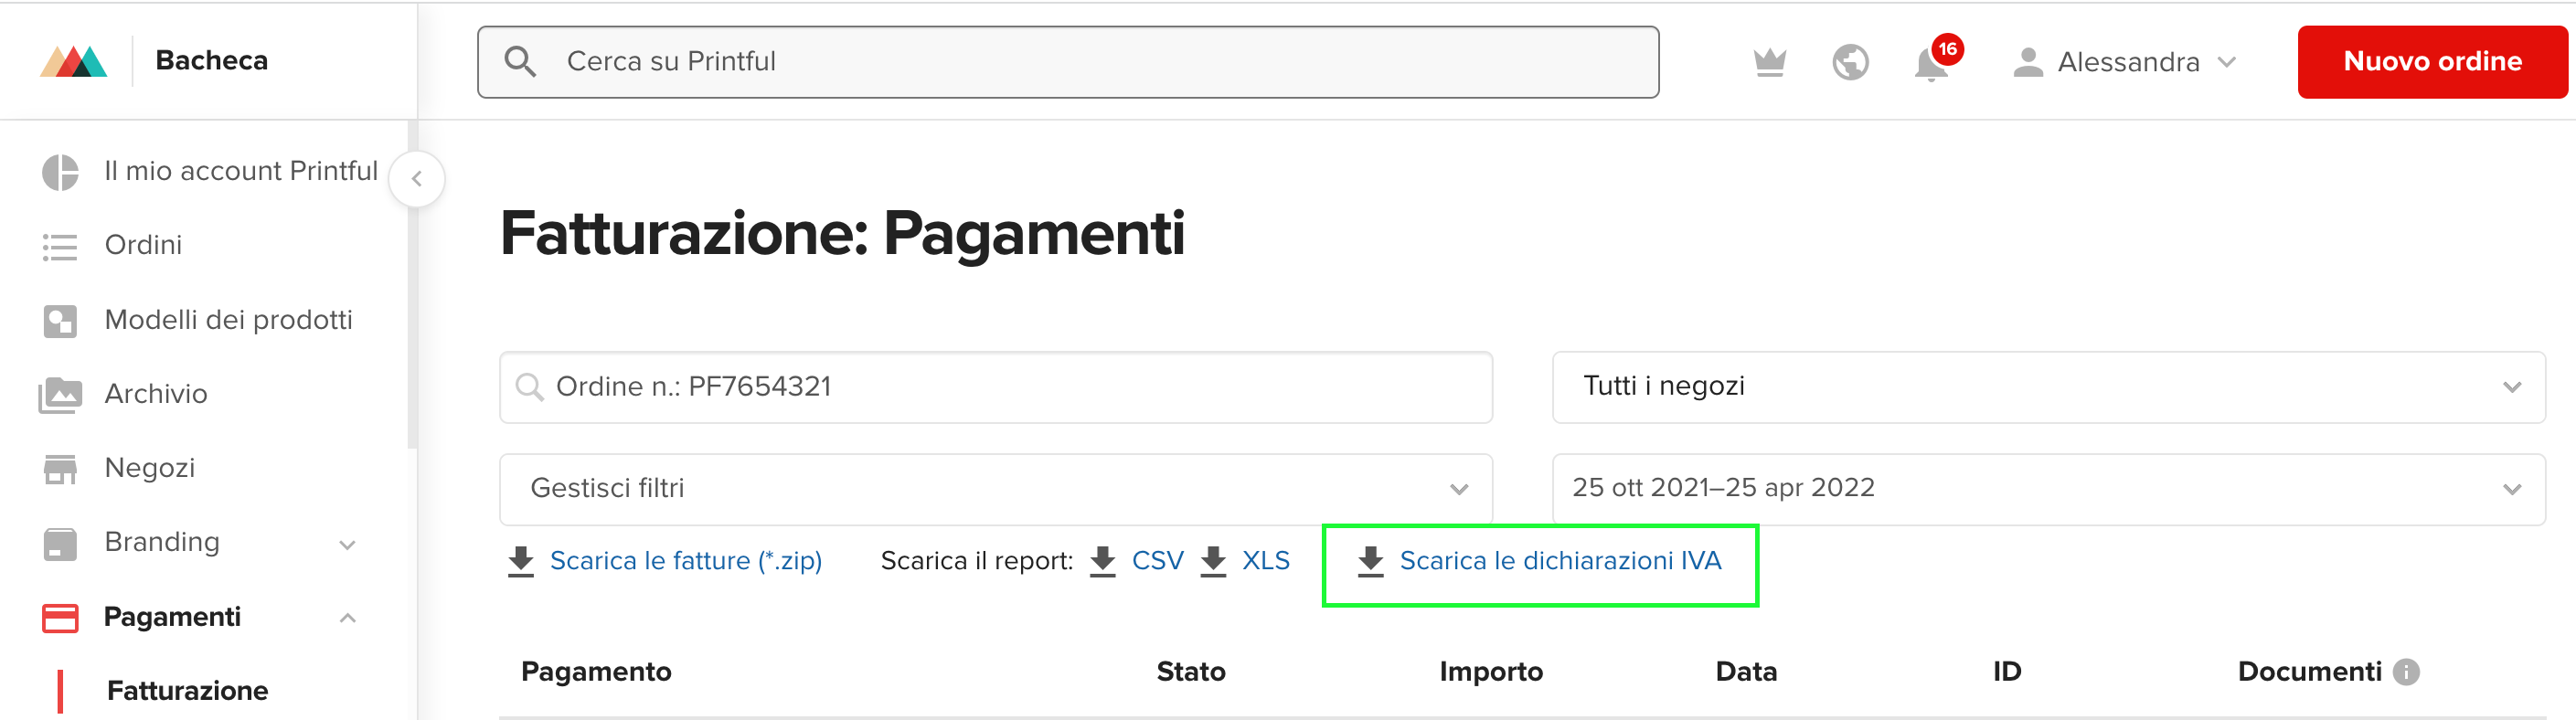
Task: Open the date range 25 ott 2021–25 apr 2022
Action: click(x=2048, y=489)
